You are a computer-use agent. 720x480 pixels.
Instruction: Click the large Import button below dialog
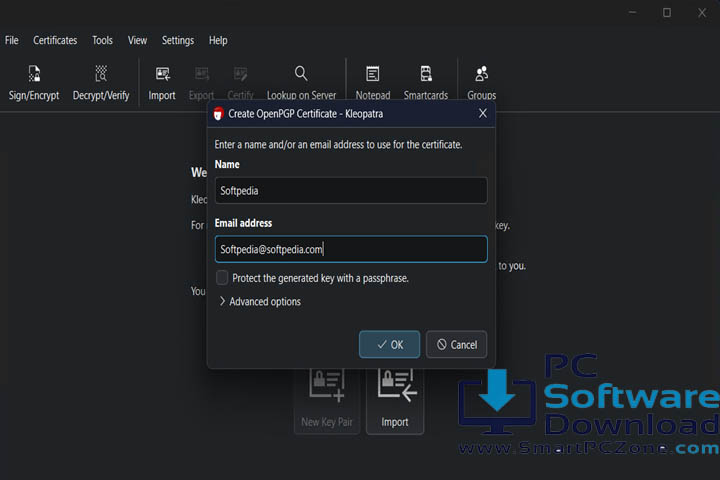click(395, 400)
